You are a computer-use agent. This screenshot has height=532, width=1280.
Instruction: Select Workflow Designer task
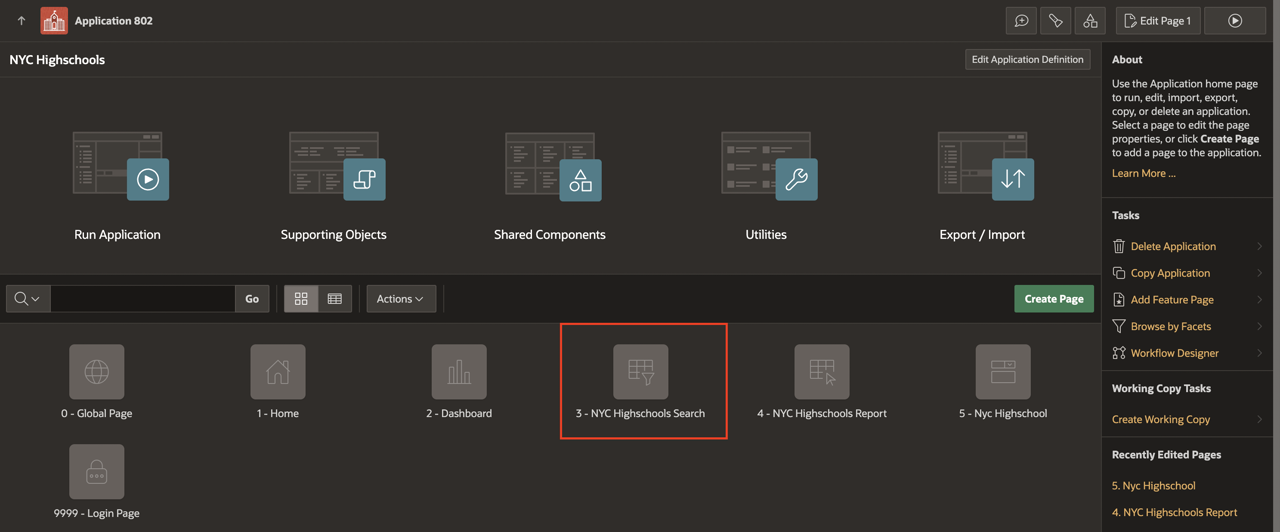point(1174,353)
